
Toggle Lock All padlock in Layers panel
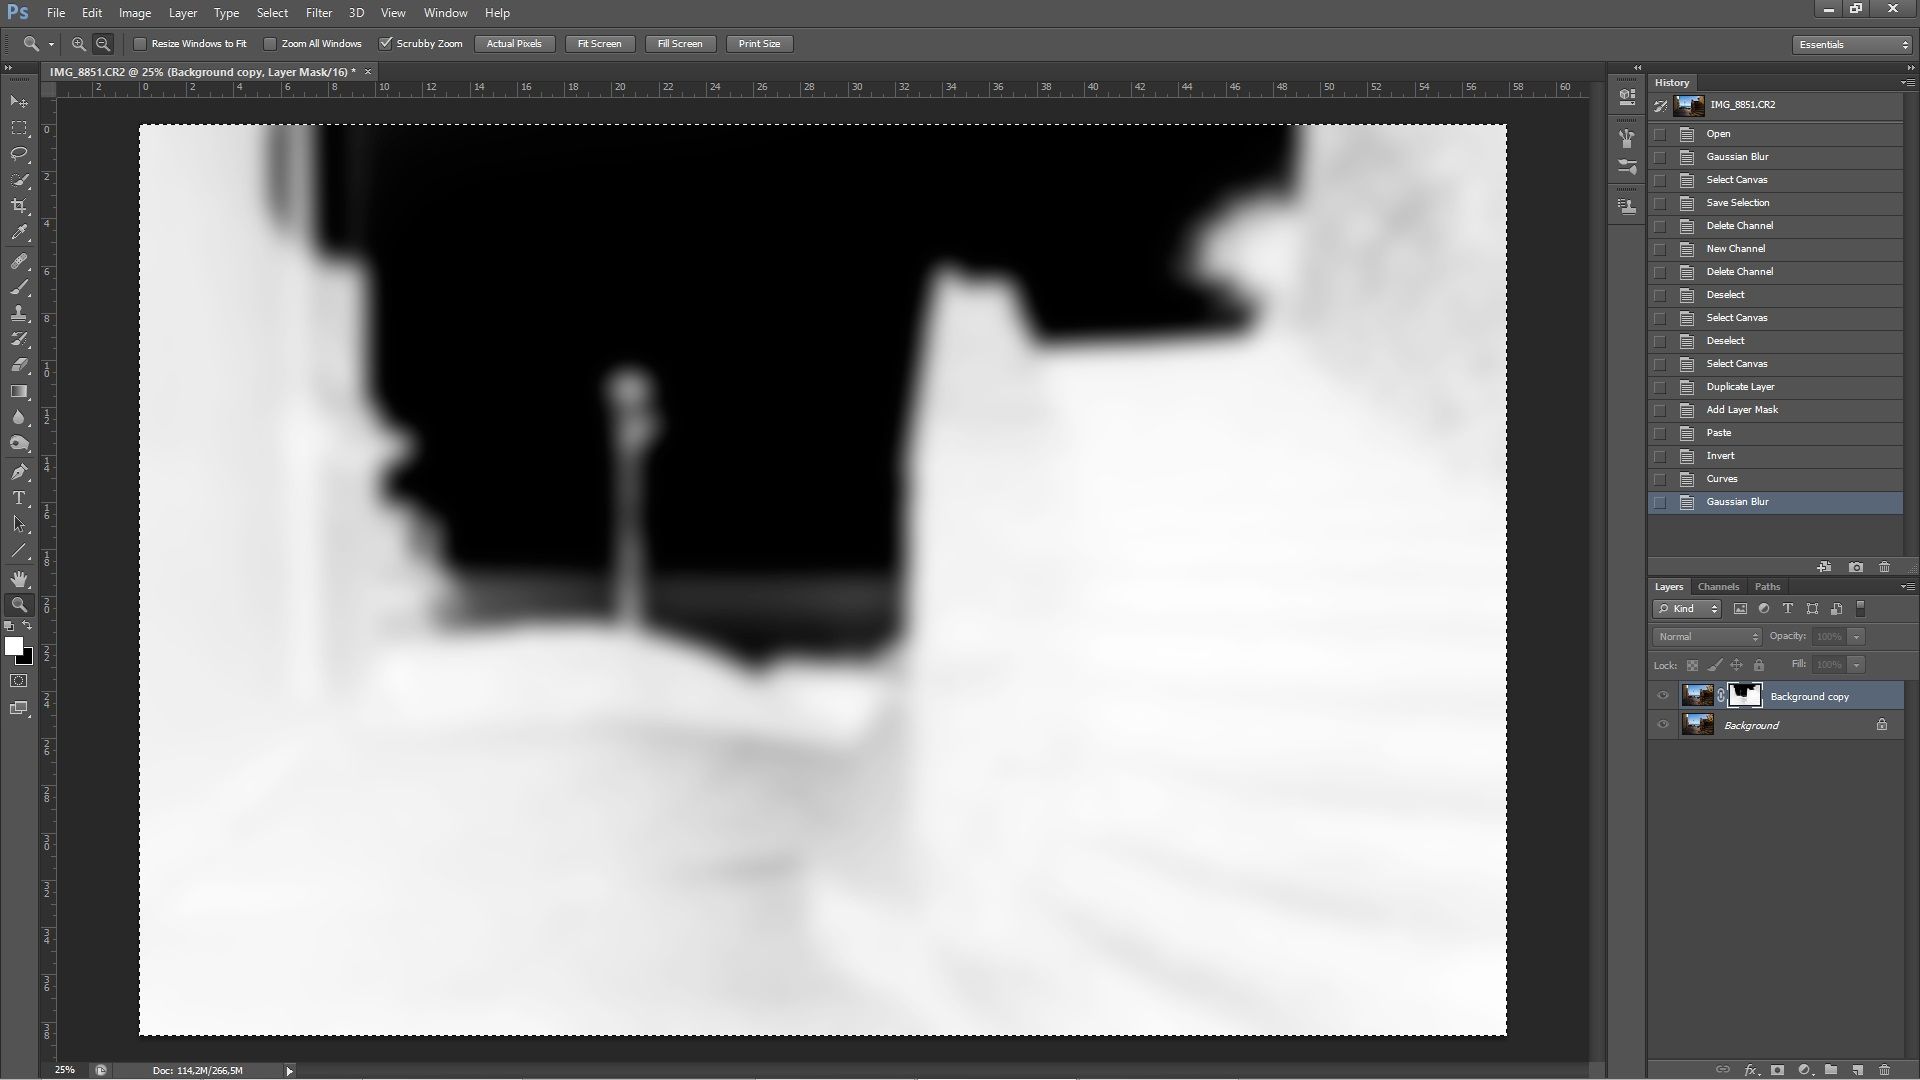[1759, 665]
